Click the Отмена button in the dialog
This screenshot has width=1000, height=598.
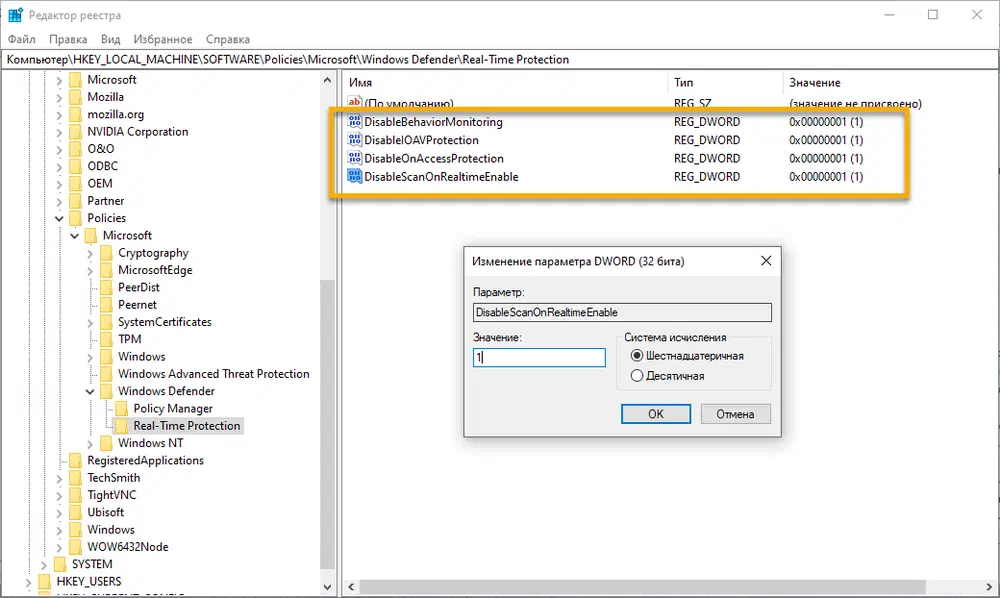(x=735, y=413)
